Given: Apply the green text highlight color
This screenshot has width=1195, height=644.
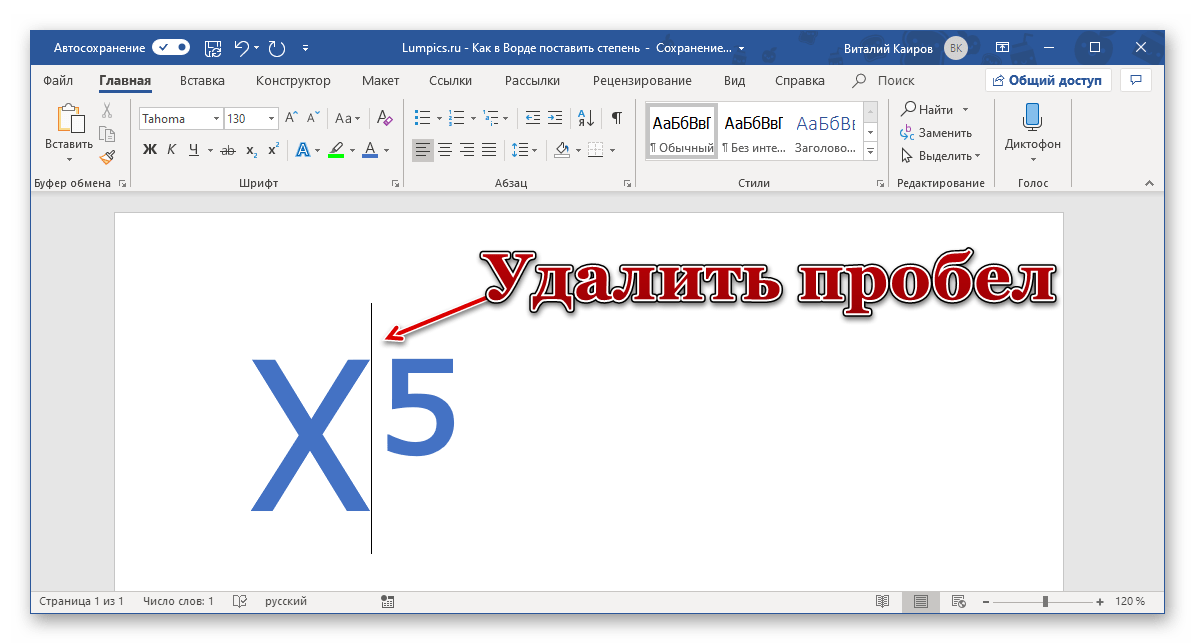Looking at the screenshot, I should tap(336, 149).
